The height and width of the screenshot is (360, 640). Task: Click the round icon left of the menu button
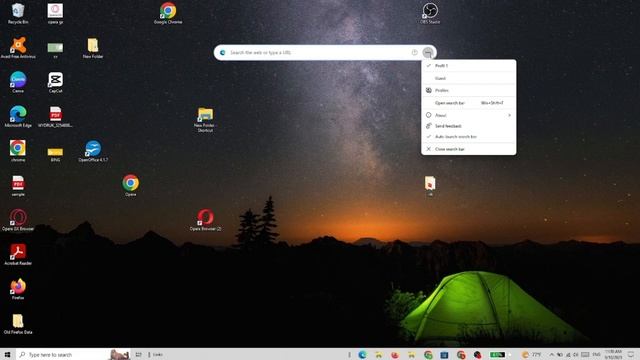415,52
